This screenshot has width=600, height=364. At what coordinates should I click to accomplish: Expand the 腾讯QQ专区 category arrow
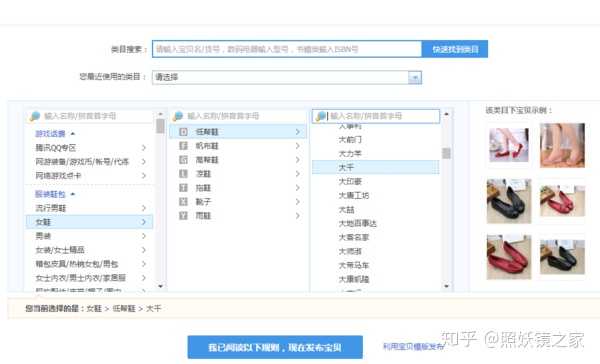pos(144,148)
